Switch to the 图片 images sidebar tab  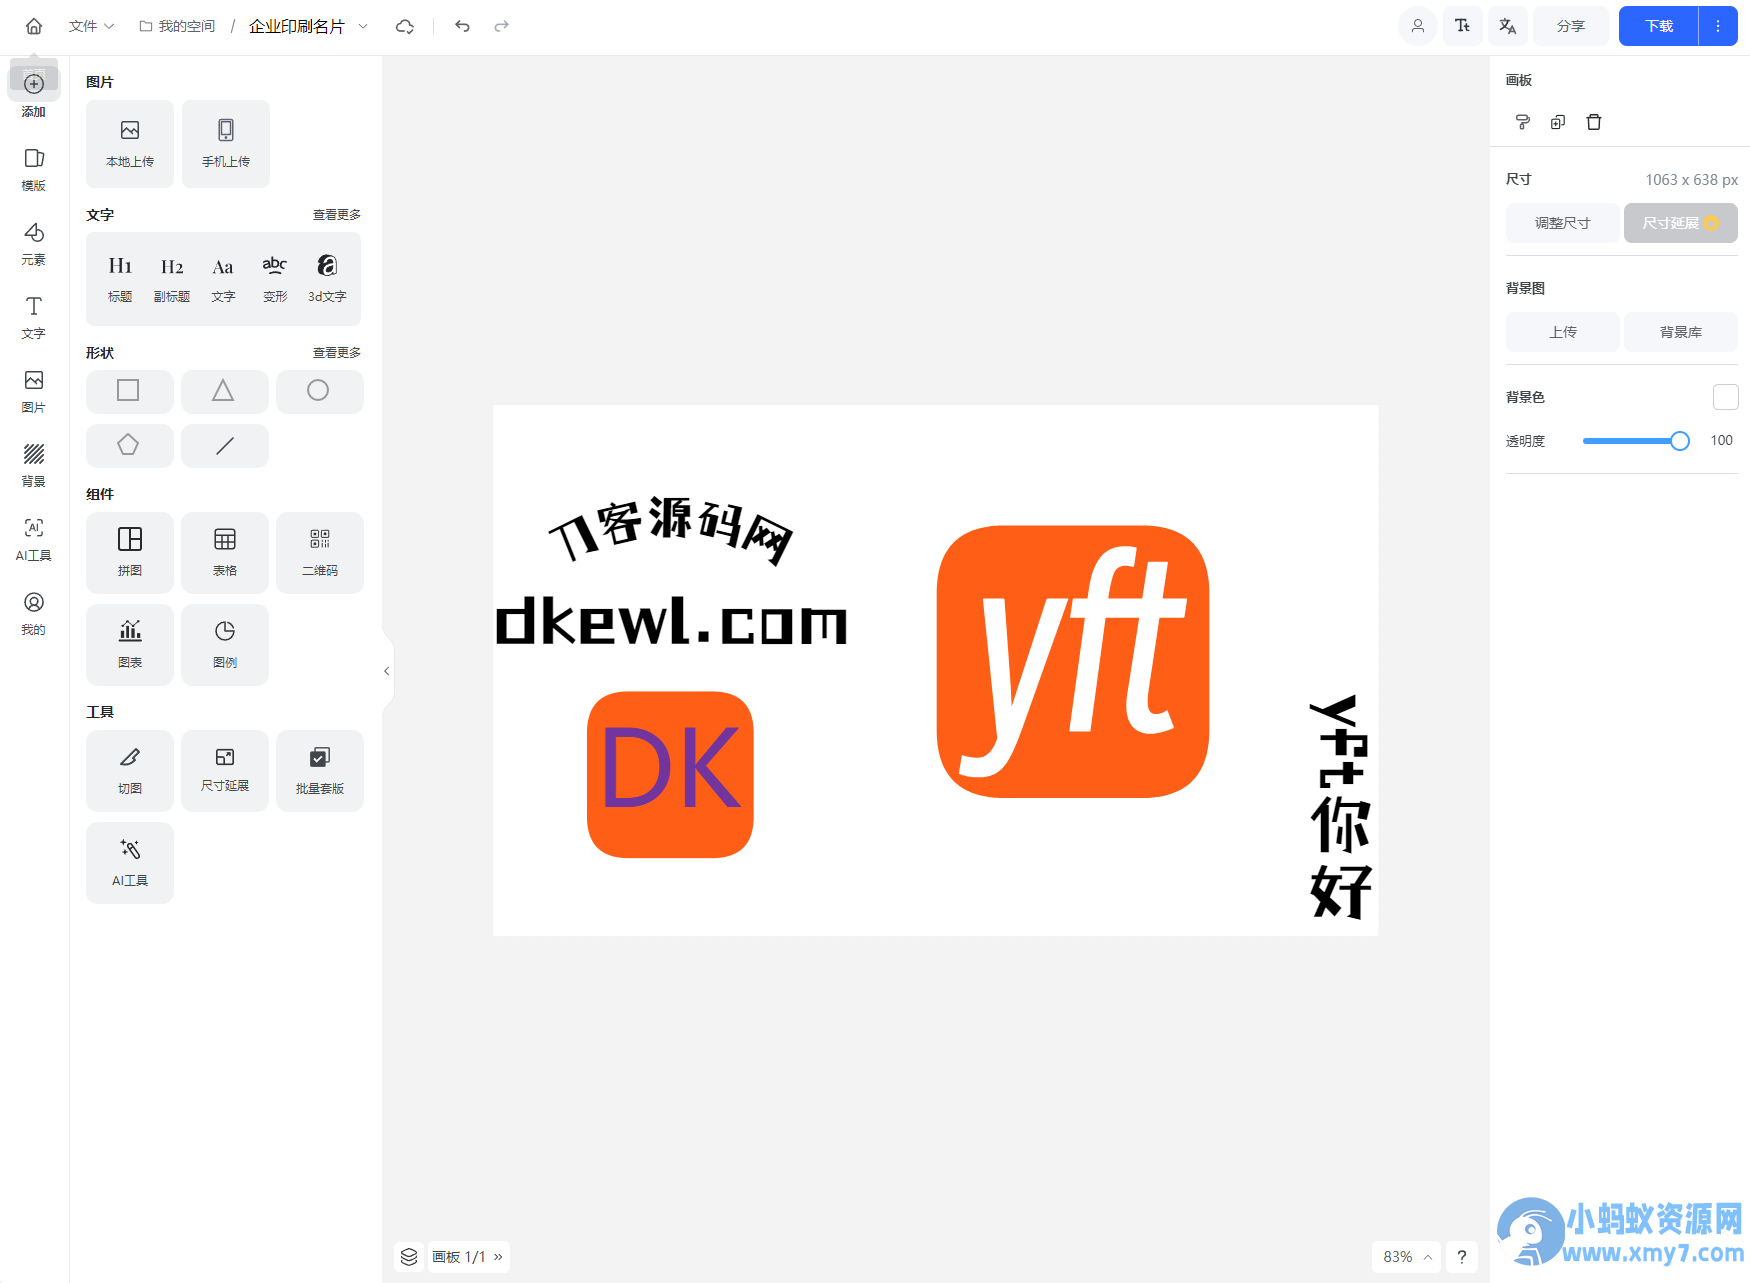click(x=34, y=391)
